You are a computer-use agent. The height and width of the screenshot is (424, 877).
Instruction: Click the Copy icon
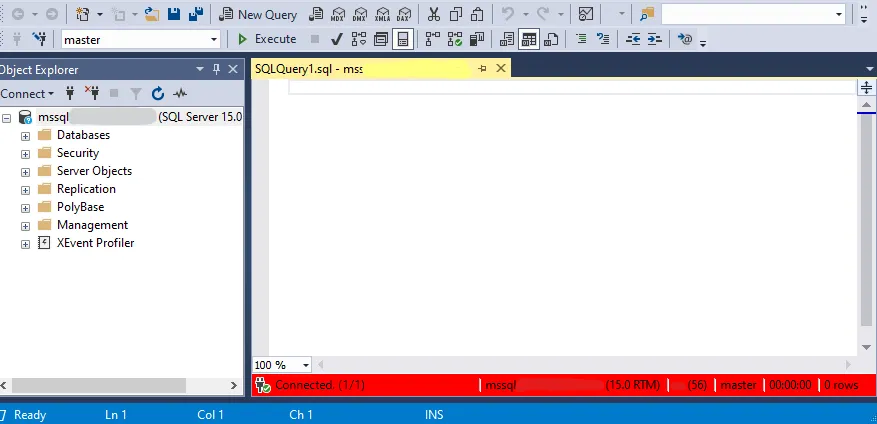[x=456, y=15]
